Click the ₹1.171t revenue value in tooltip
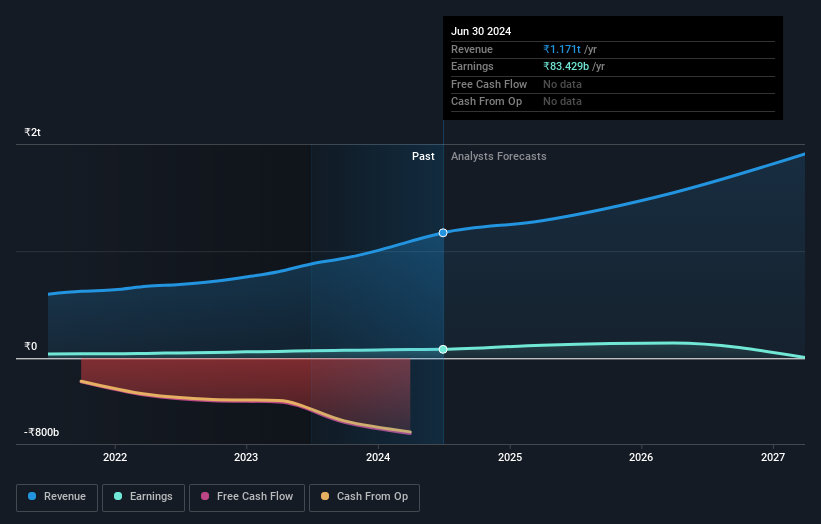 click(x=562, y=49)
